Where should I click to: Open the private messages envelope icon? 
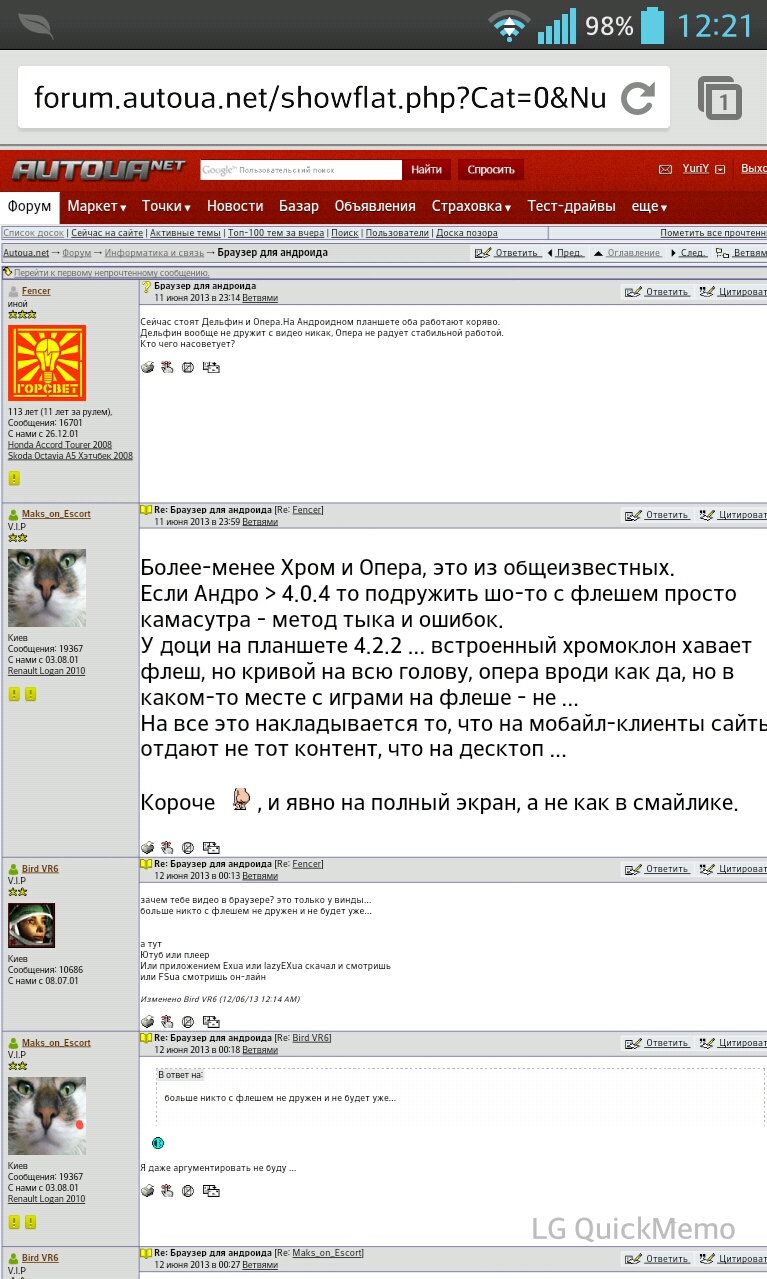pyautogui.click(x=665, y=169)
